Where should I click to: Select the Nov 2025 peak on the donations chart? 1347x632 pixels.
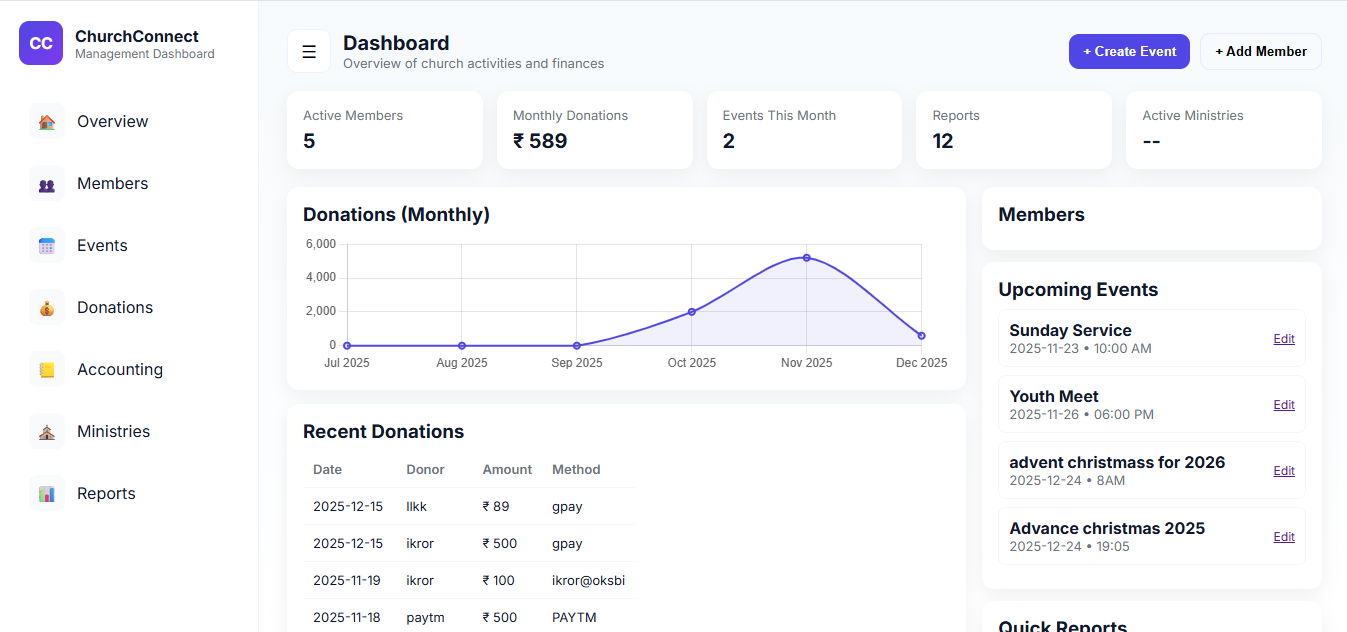pyautogui.click(x=806, y=257)
